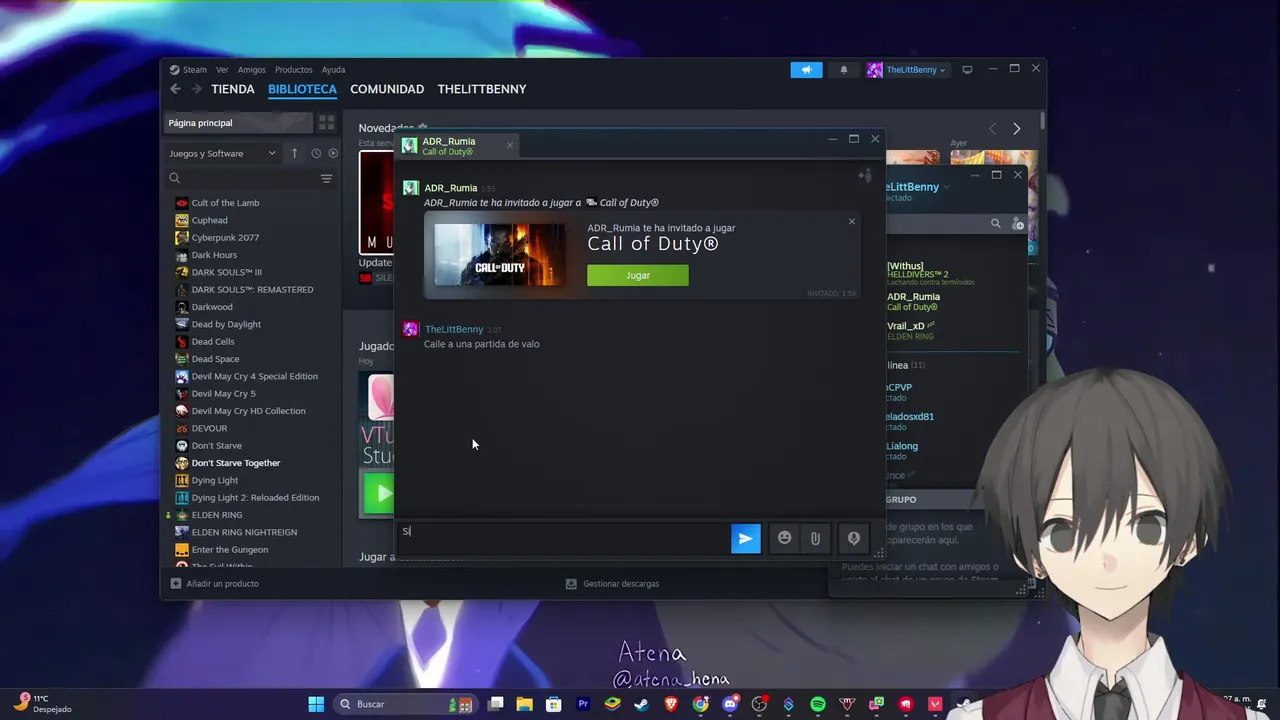Add a friend to the ADR_Rumia chat
Viewport: 1280px width, 720px height.
[x=864, y=176]
